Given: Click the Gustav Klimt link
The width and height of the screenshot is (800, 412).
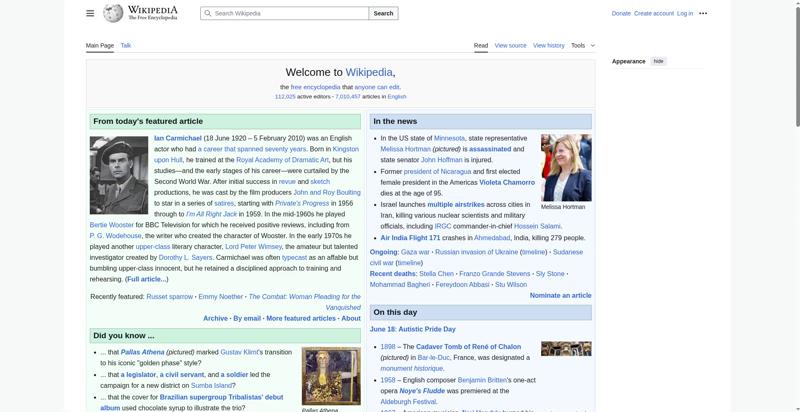Looking at the screenshot, I should tap(241, 352).
